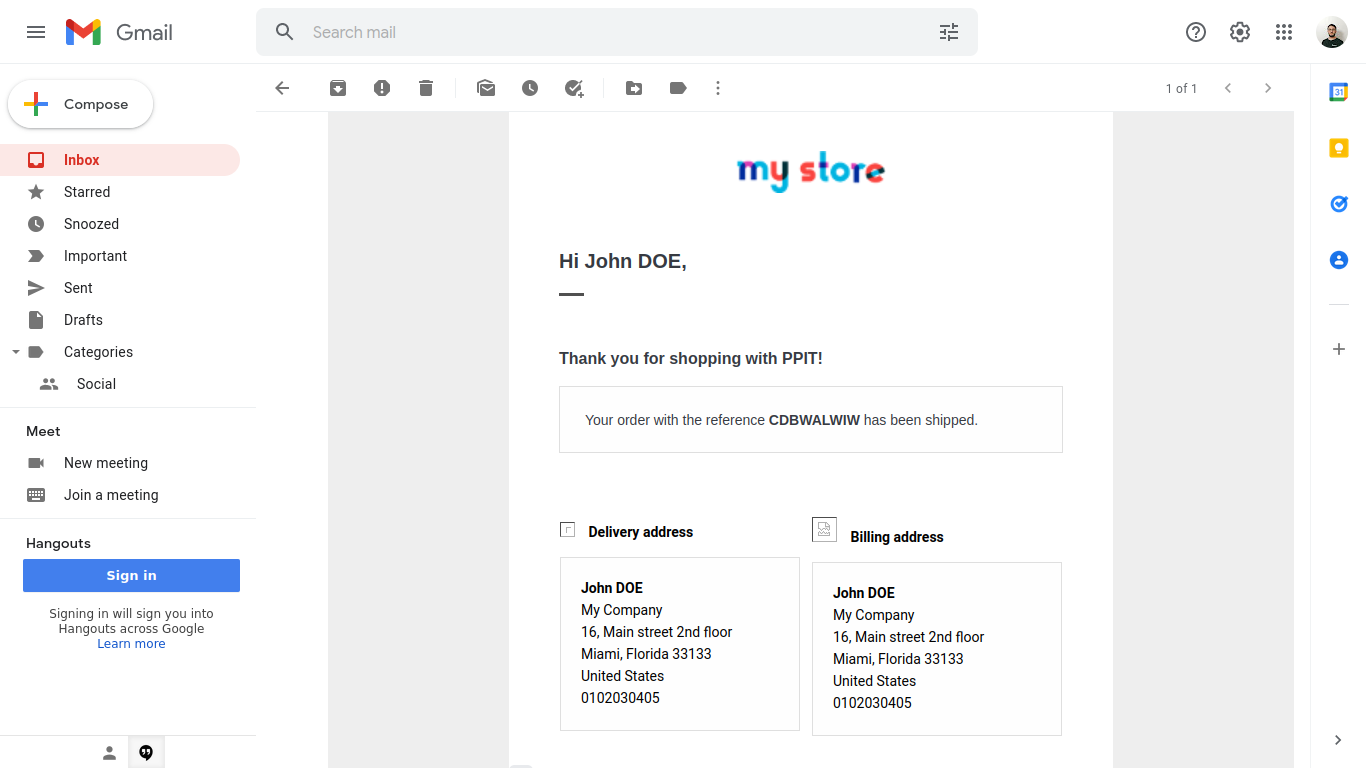Screen dimensions: 1366x768
Task: Toggle the main menu hamburger
Action: pyautogui.click(x=36, y=32)
